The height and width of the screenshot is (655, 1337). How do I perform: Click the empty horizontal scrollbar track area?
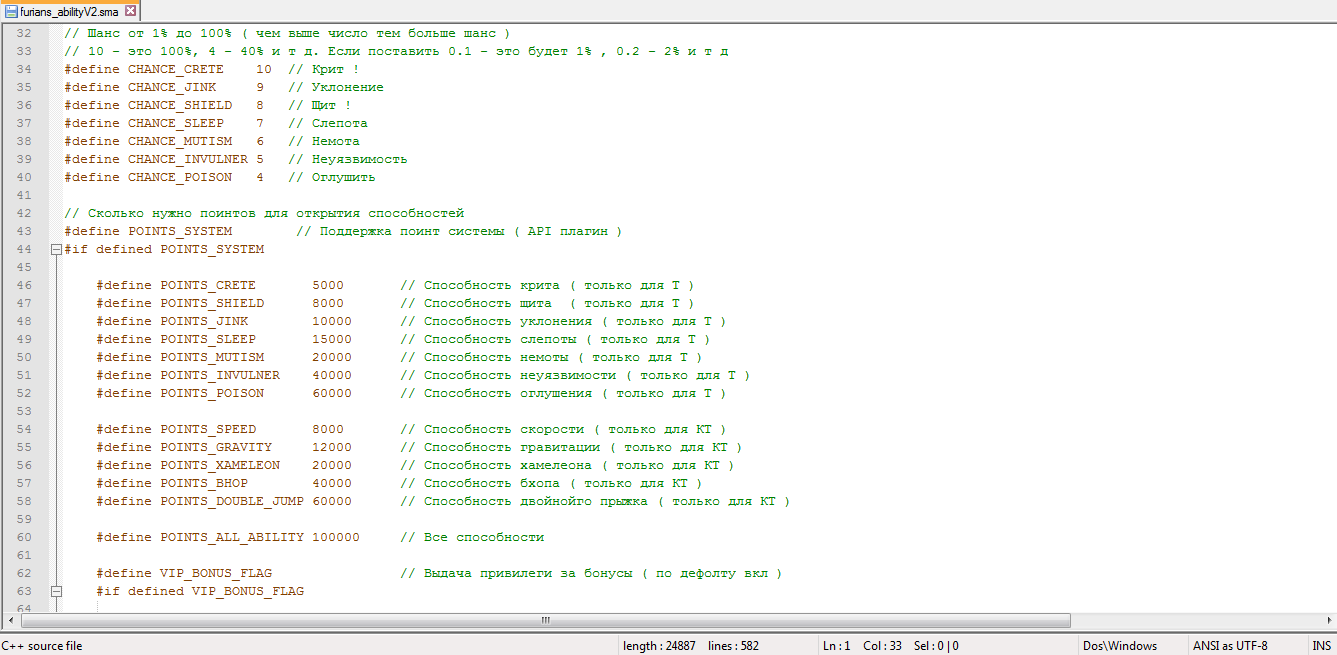pyautogui.click(x=1195, y=620)
